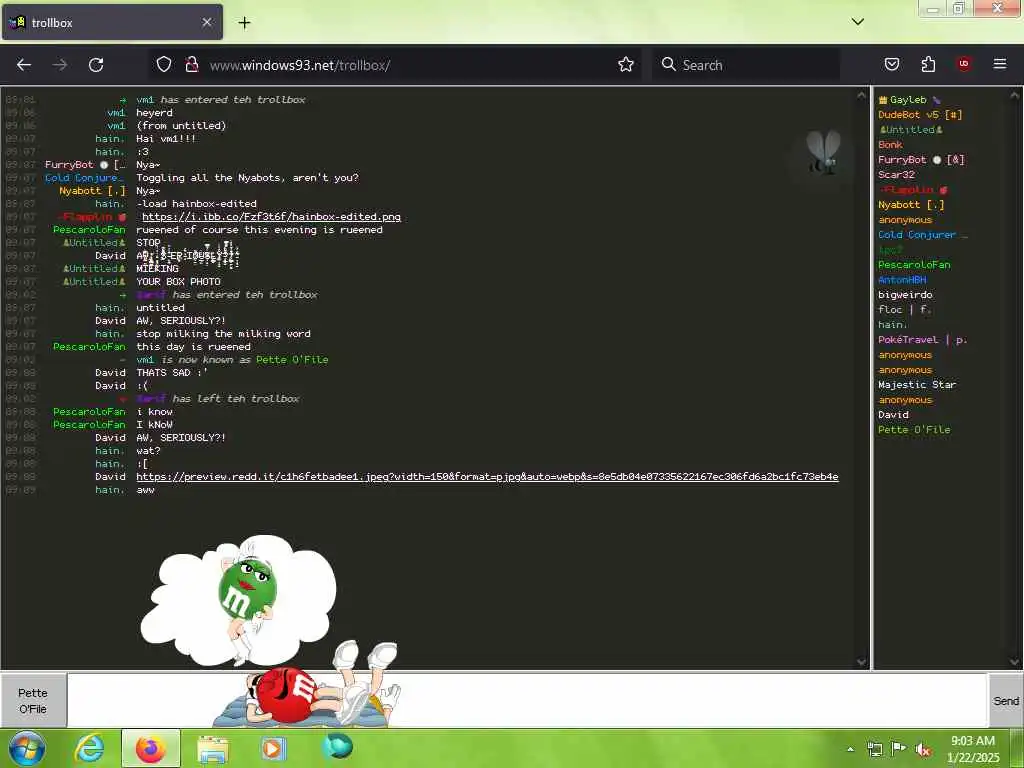Click the network tray icon

(x=875, y=750)
